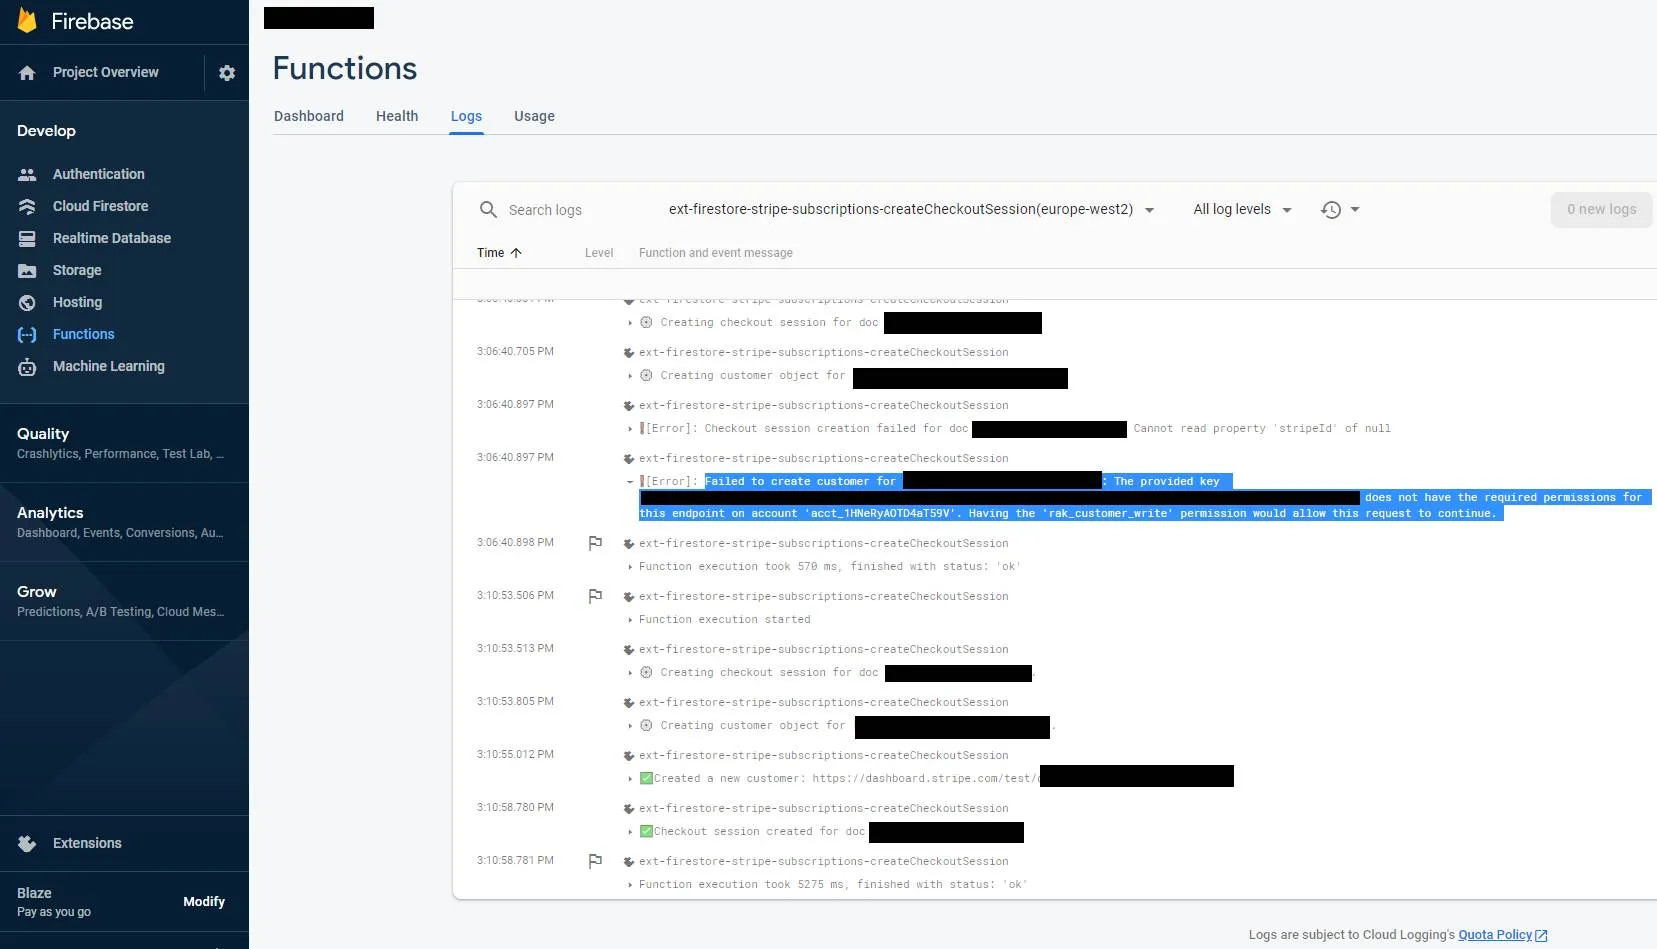This screenshot has width=1657, height=949.
Task: Click the flag icon at 3:10:58.781 PM
Action: click(595, 861)
